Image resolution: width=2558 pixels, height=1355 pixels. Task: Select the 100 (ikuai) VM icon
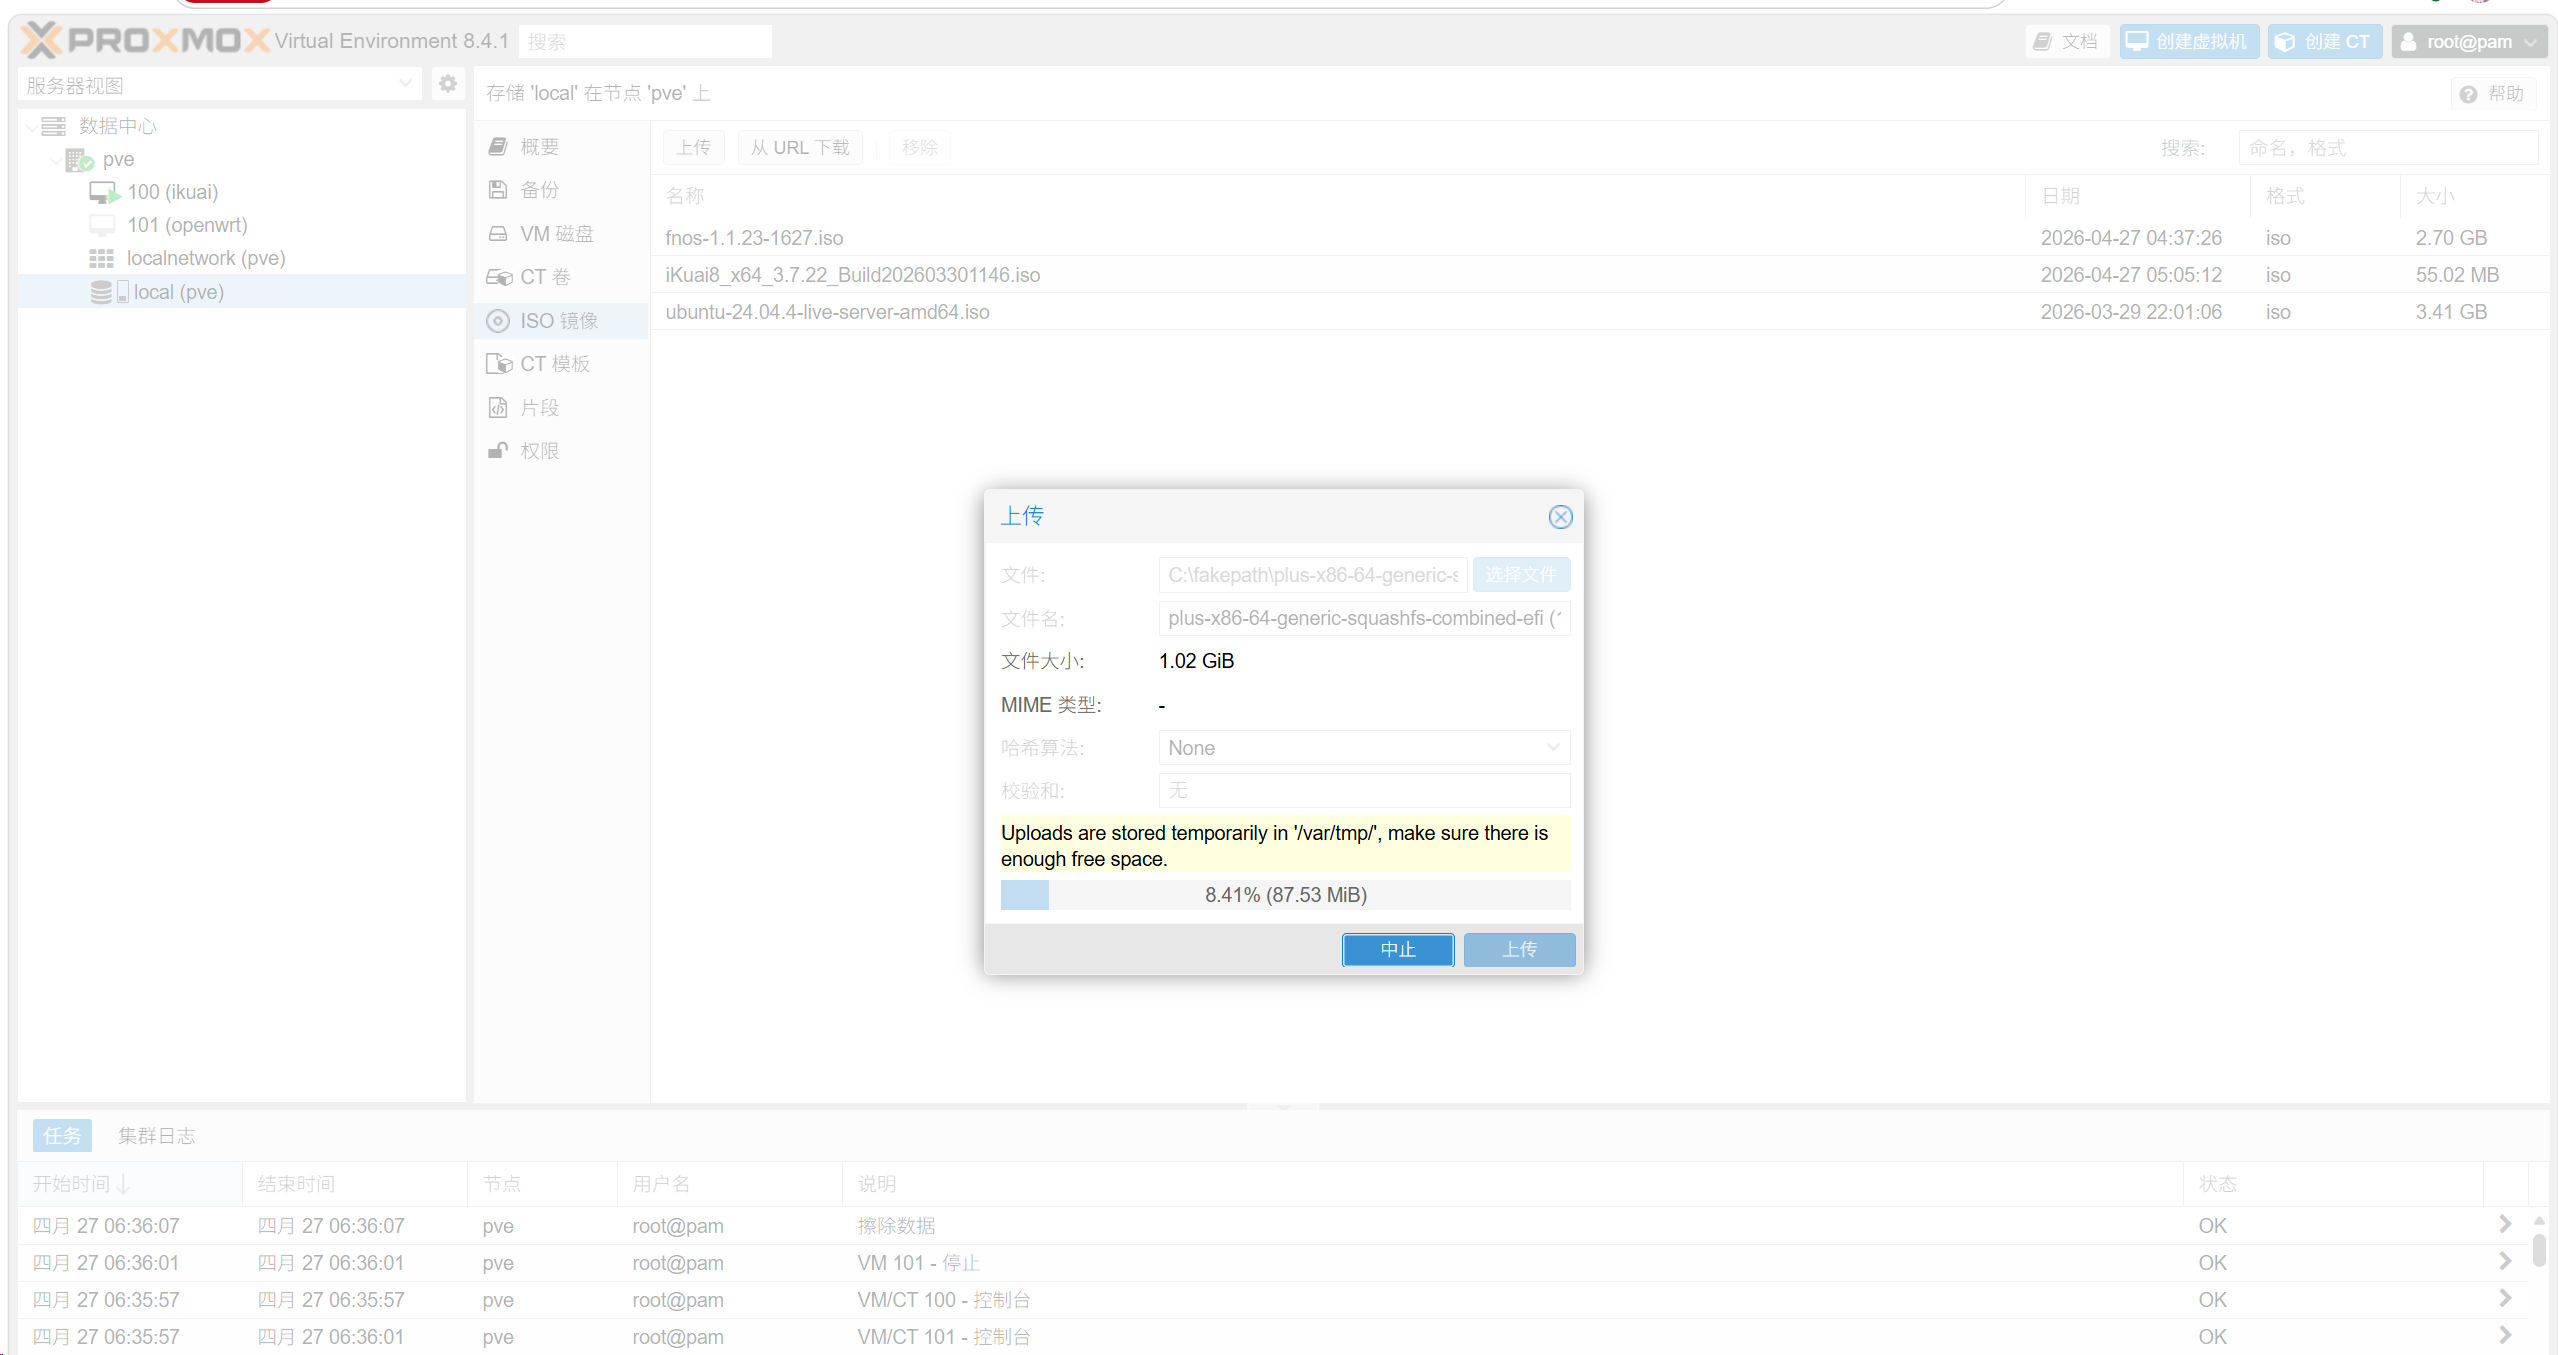[x=104, y=192]
